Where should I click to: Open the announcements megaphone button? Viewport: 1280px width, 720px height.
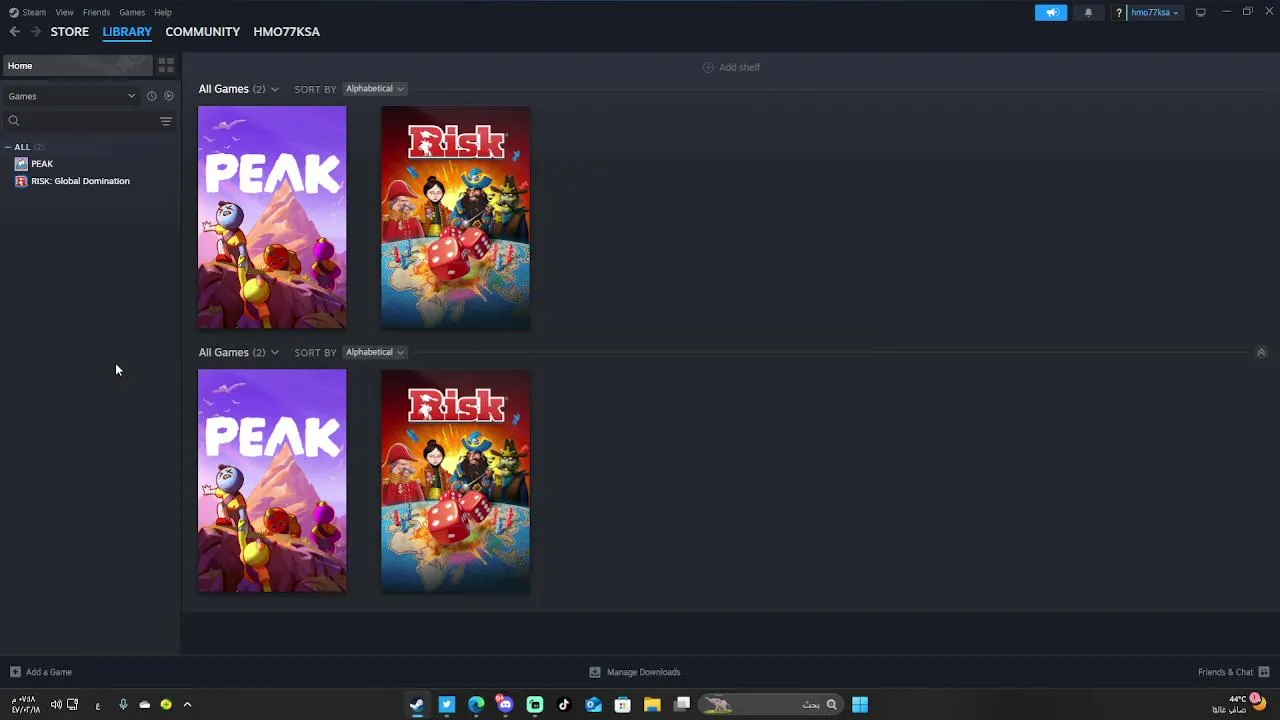tap(1051, 12)
